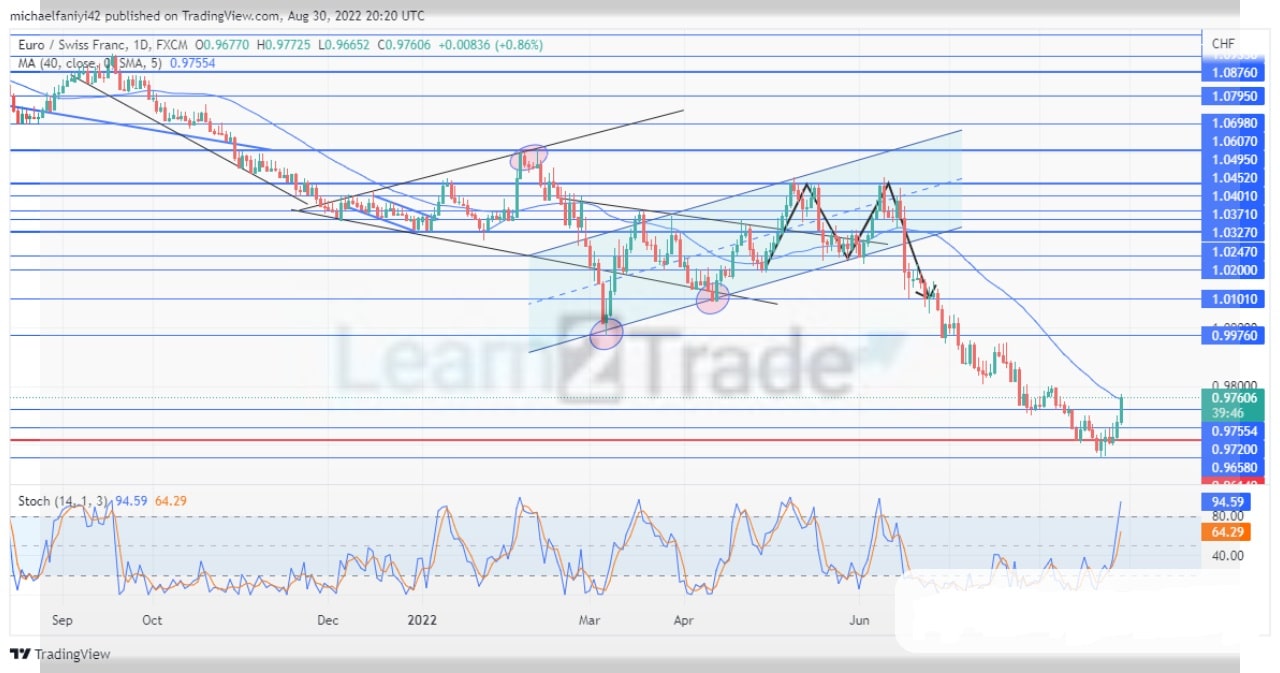Select the pink ellipse at the April low

(712, 298)
